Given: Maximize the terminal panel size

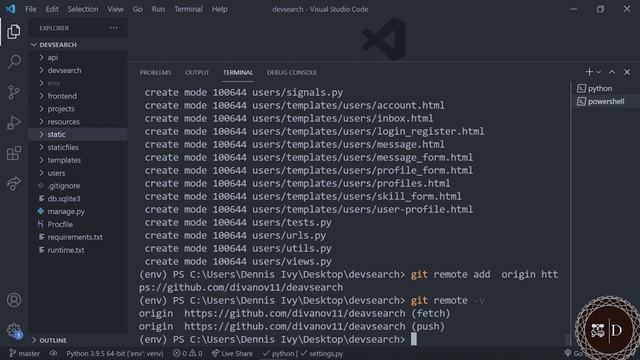Looking at the screenshot, I should tap(612, 72).
